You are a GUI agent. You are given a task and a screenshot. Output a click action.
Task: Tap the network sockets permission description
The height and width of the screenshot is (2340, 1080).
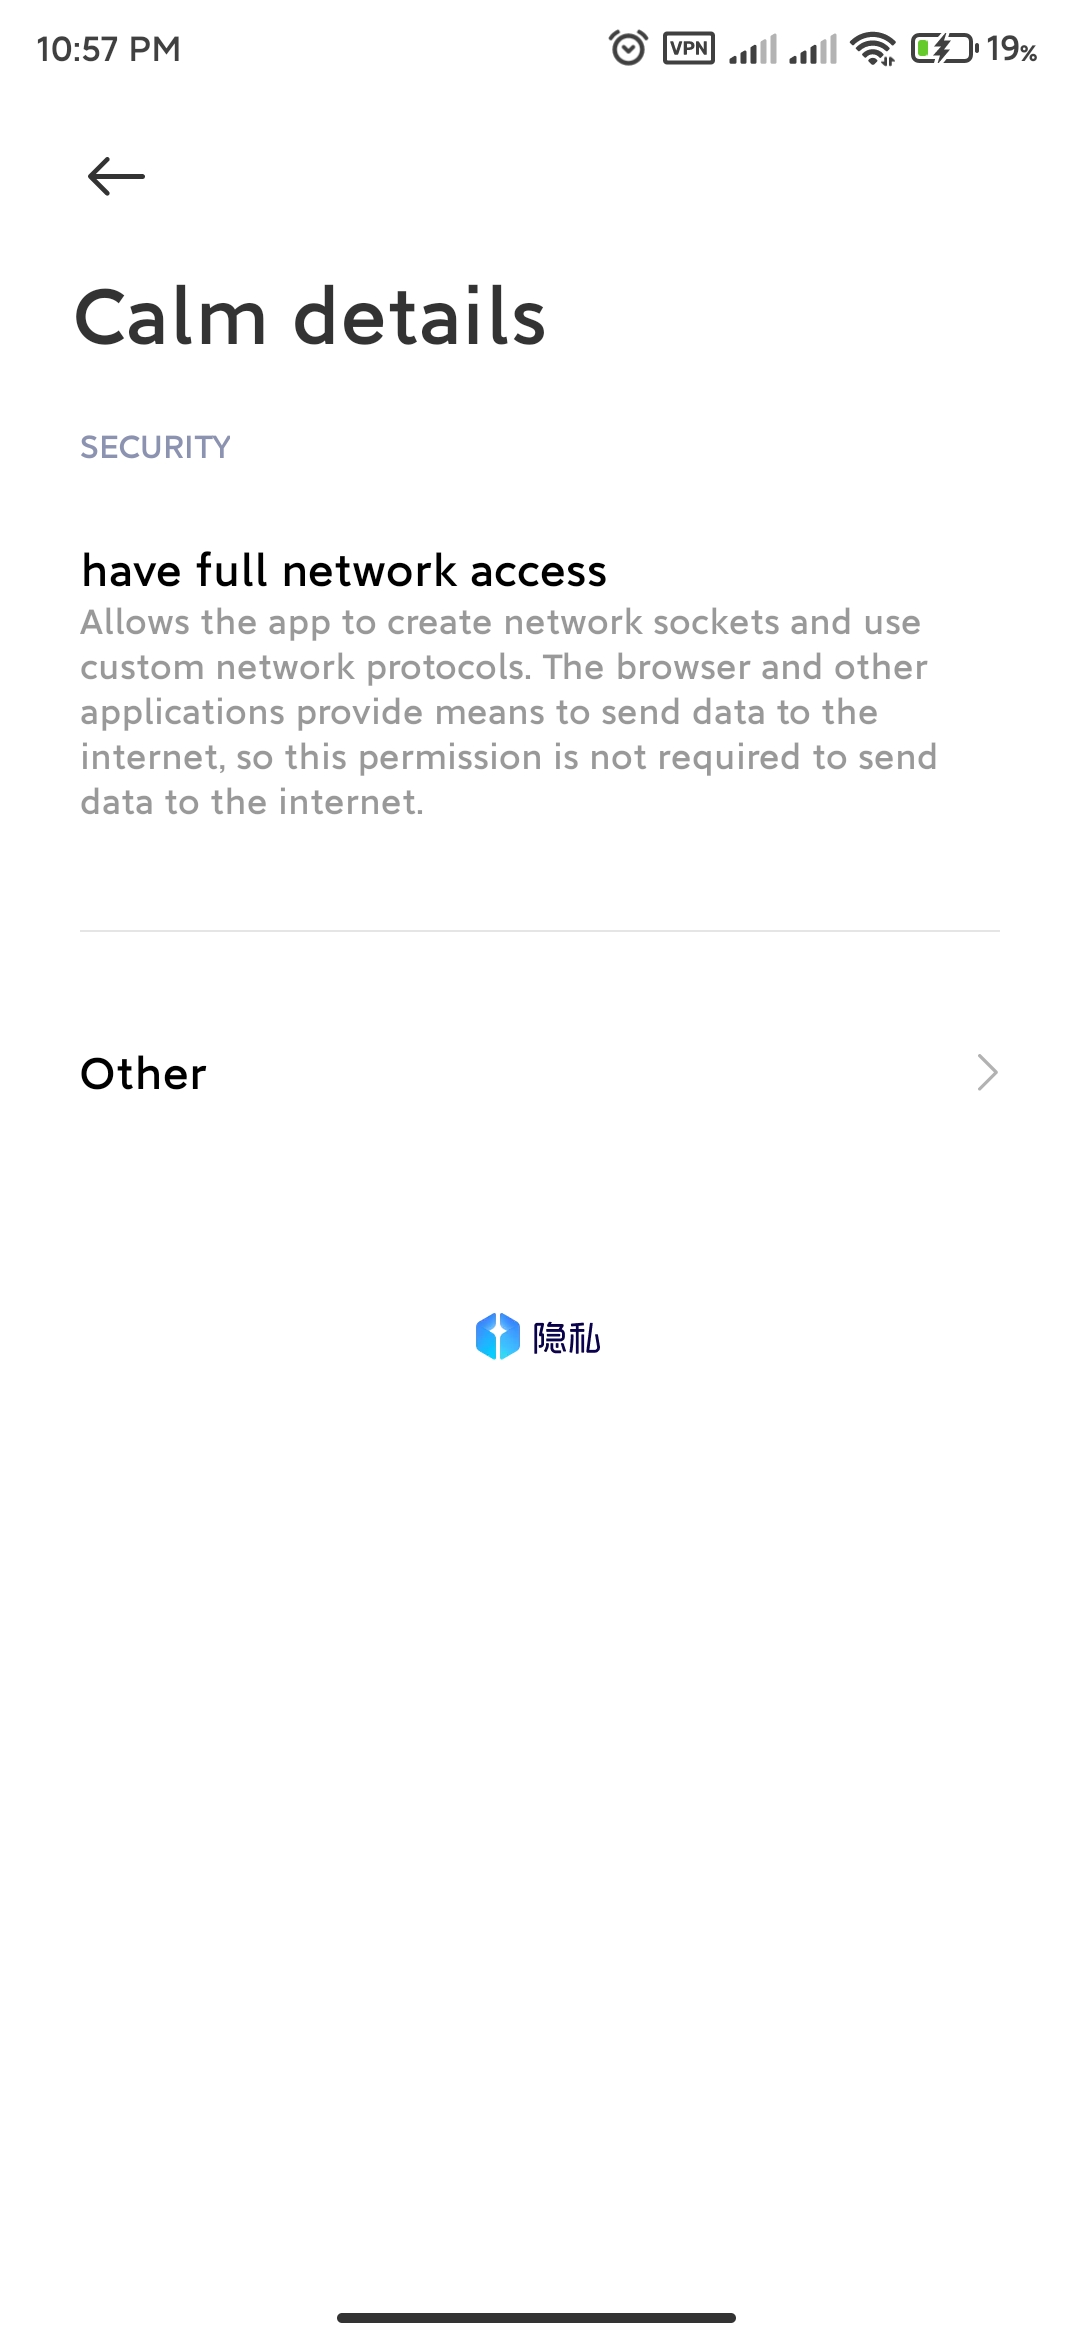(x=509, y=712)
